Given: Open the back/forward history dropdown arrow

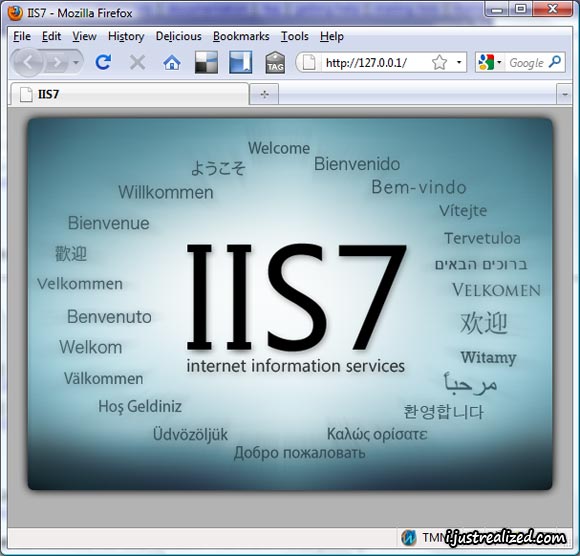Looking at the screenshot, I should point(76,63).
